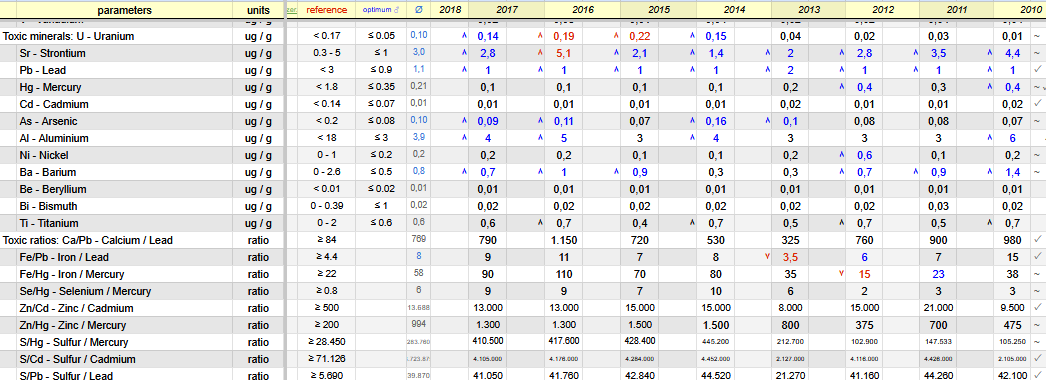Image resolution: width=1046 pixels, height=380 pixels.
Task: Select the 'Zn/Hg - Zinc / Mercury' label
Action: [x=75, y=325]
